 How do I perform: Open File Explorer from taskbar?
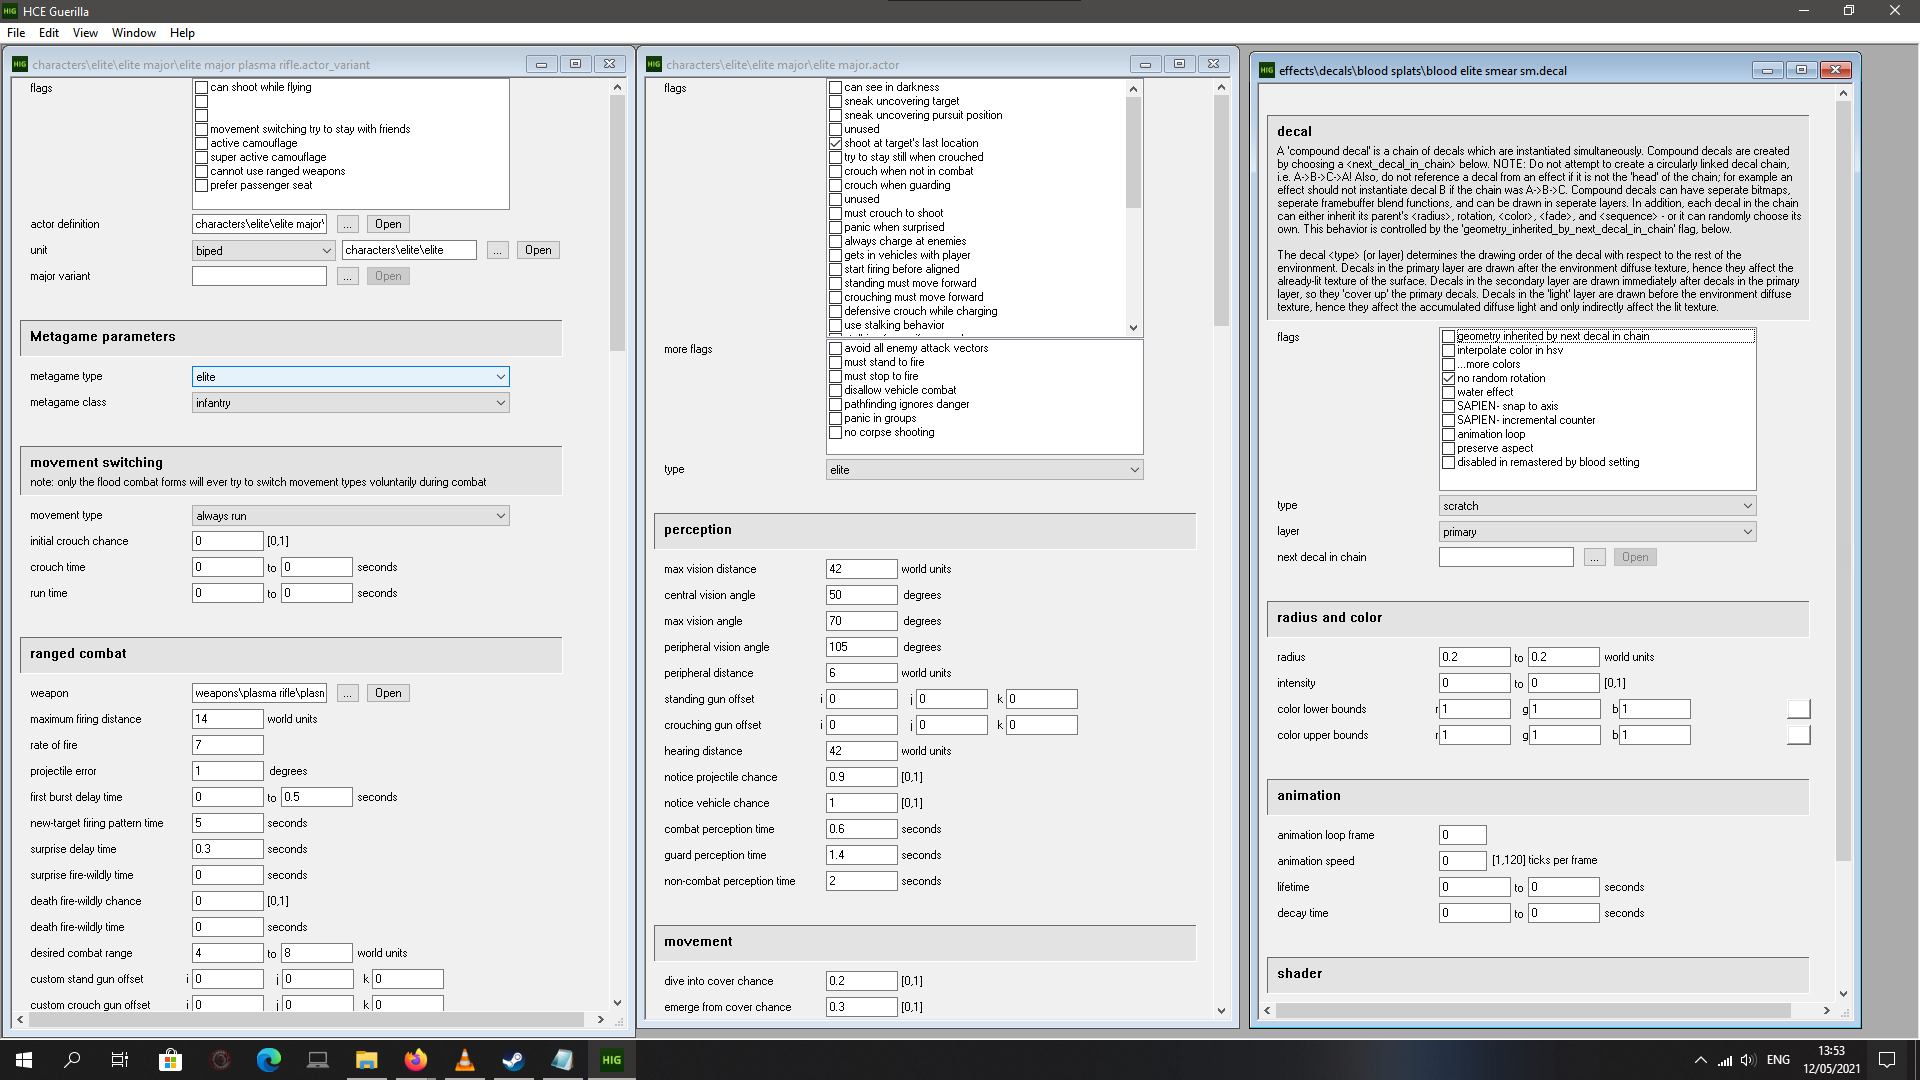(366, 1060)
